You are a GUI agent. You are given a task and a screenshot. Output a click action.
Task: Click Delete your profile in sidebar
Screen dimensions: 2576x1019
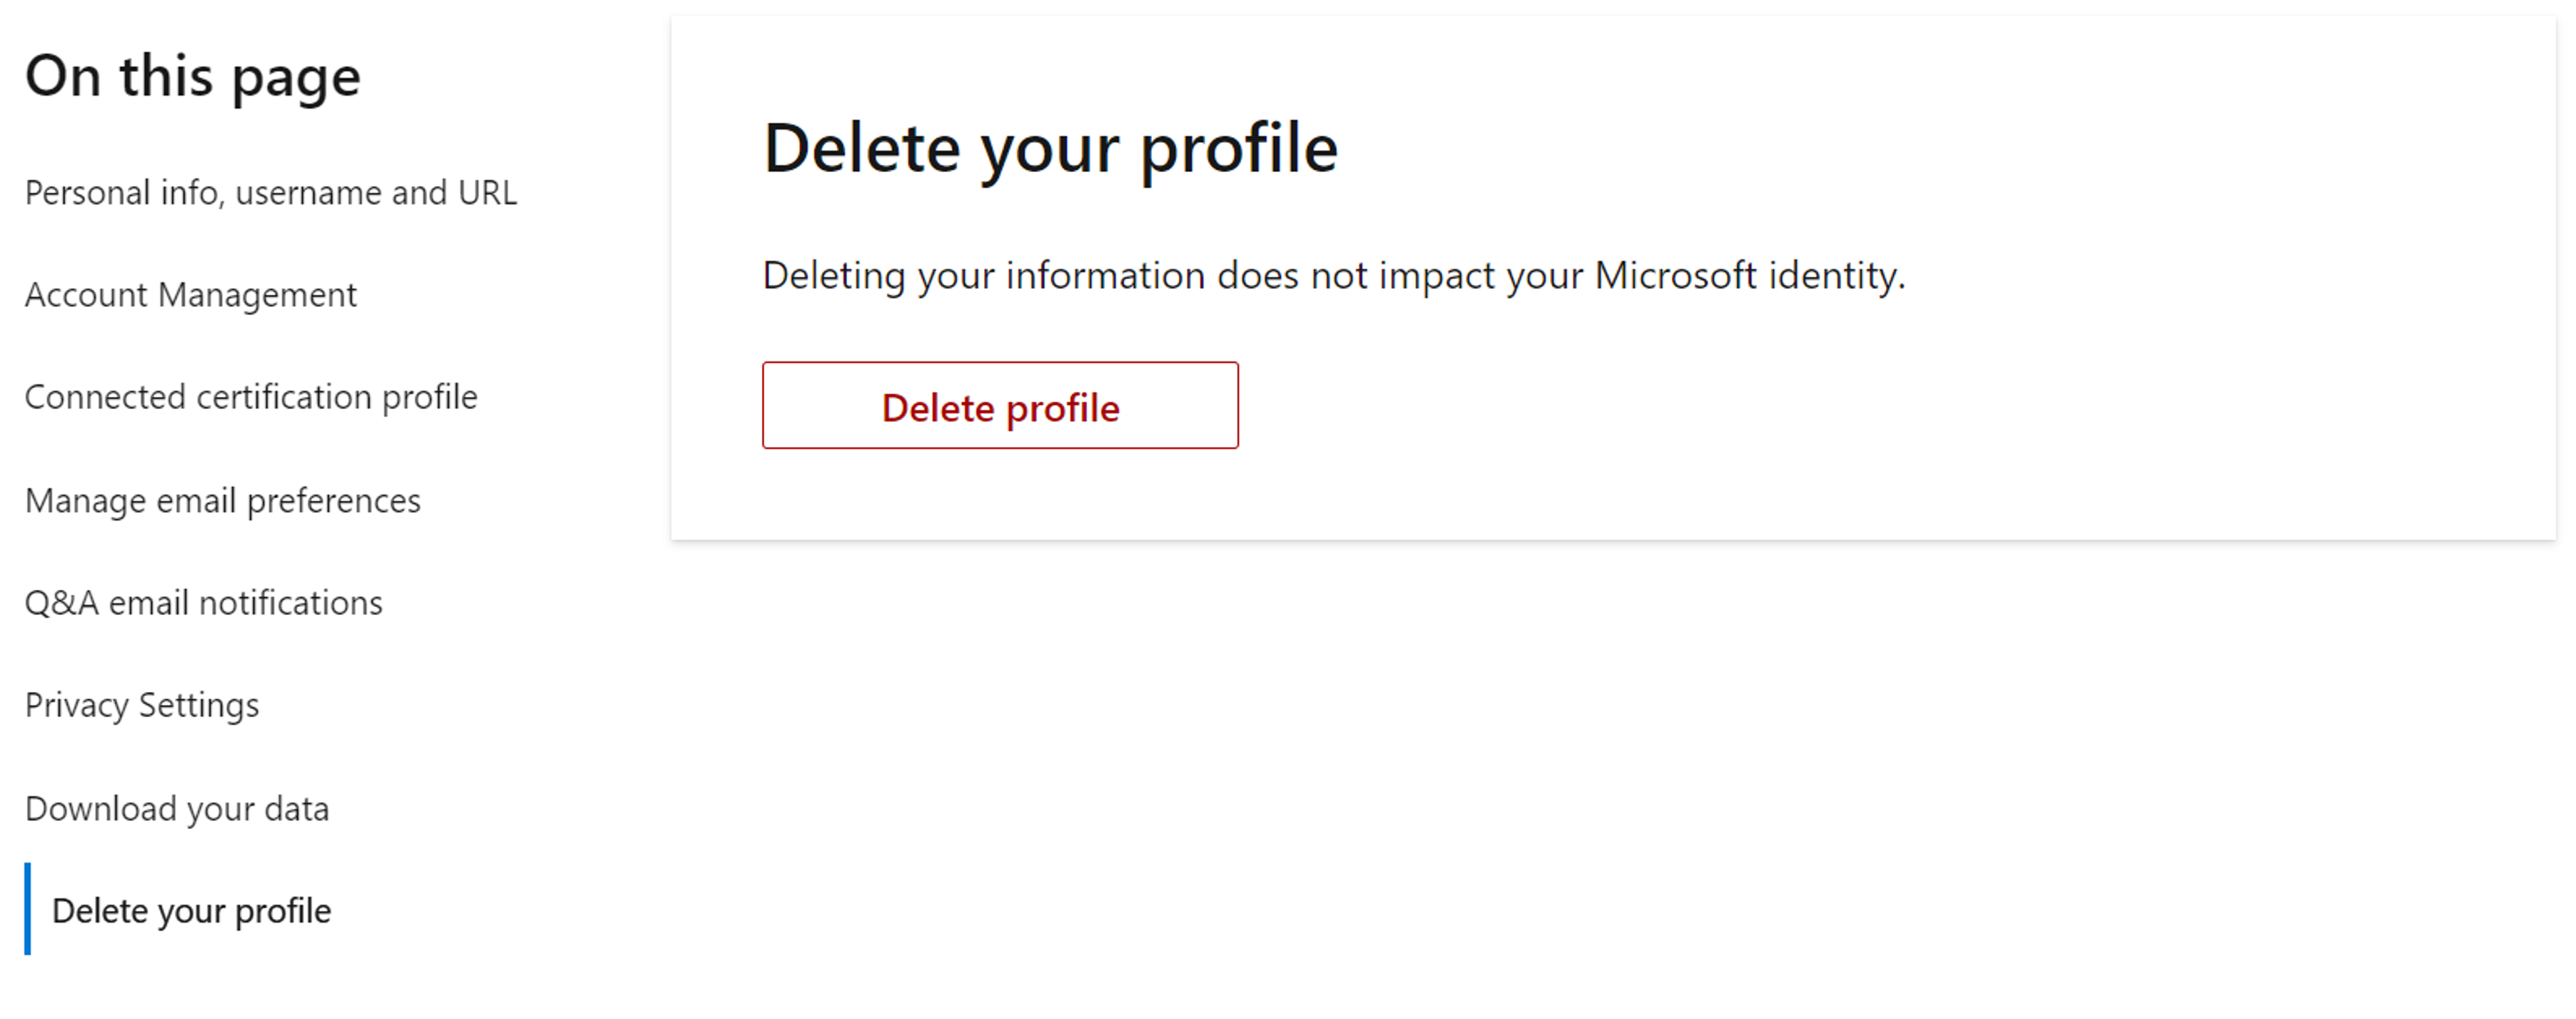tap(191, 909)
